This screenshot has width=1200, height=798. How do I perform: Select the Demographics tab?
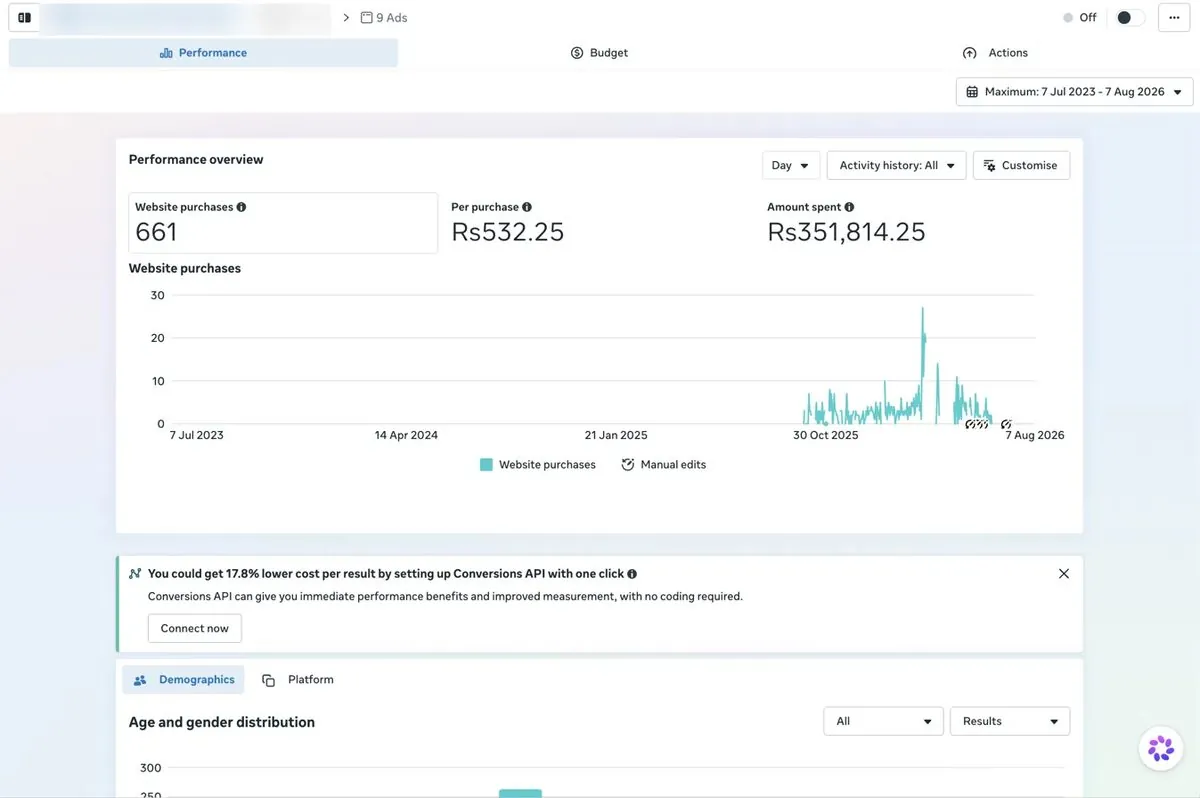point(183,680)
